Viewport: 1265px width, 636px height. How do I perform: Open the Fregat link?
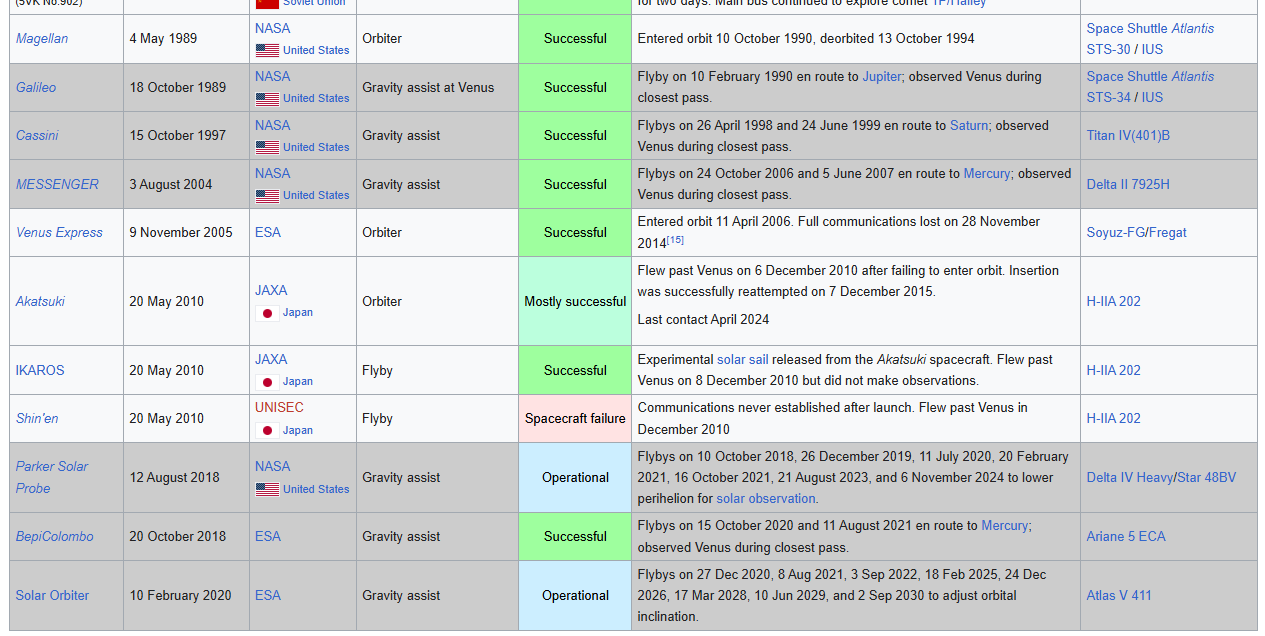1168,232
